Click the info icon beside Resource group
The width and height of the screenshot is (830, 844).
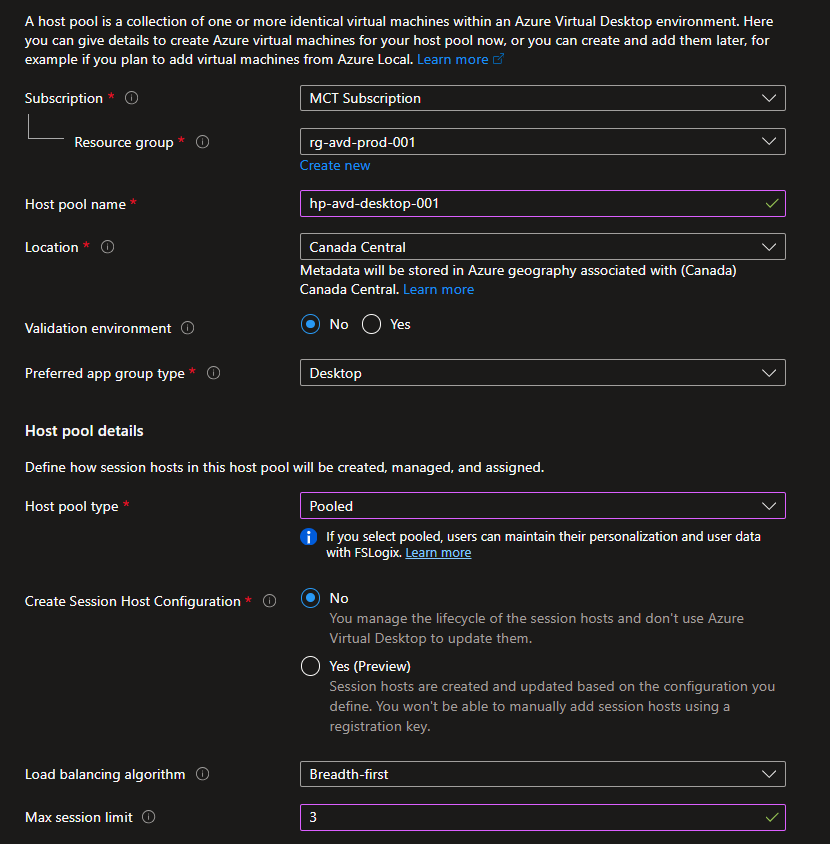click(x=203, y=142)
